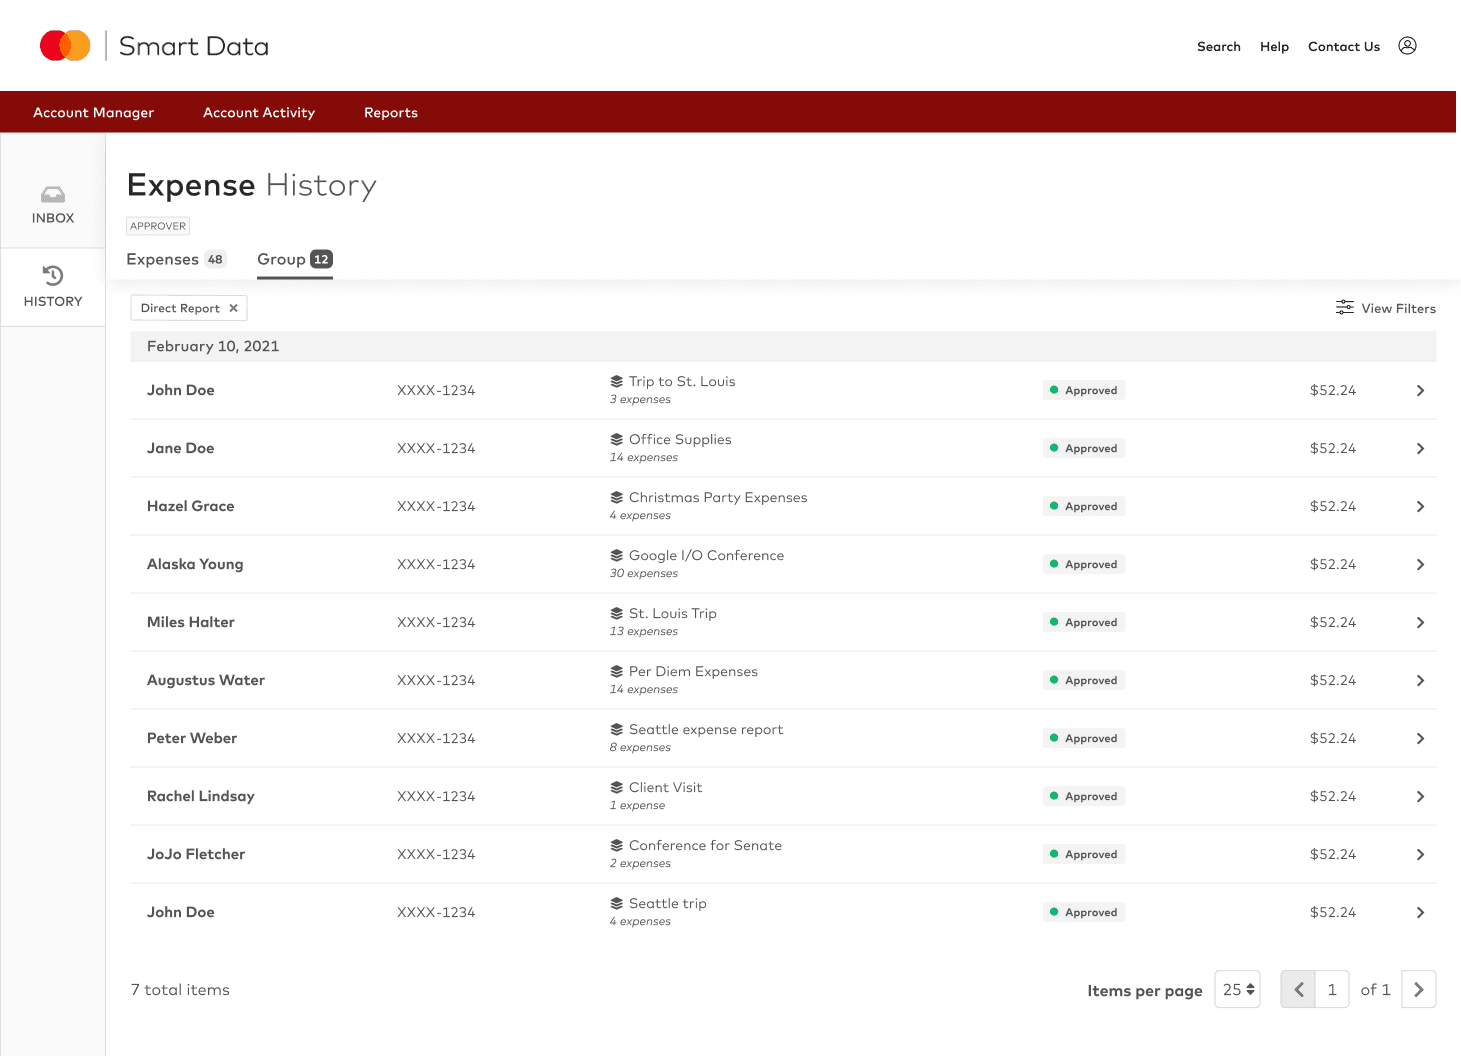
Task: Click stack icon beside Christmas Party Expenses
Action: pyautogui.click(x=617, y=497)
